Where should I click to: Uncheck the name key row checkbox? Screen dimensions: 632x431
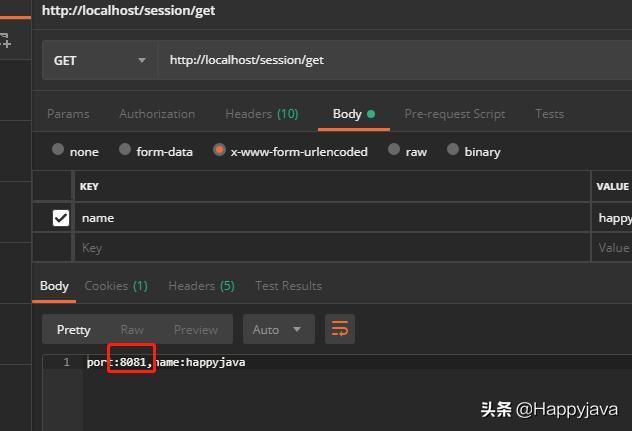coord(61,218)
